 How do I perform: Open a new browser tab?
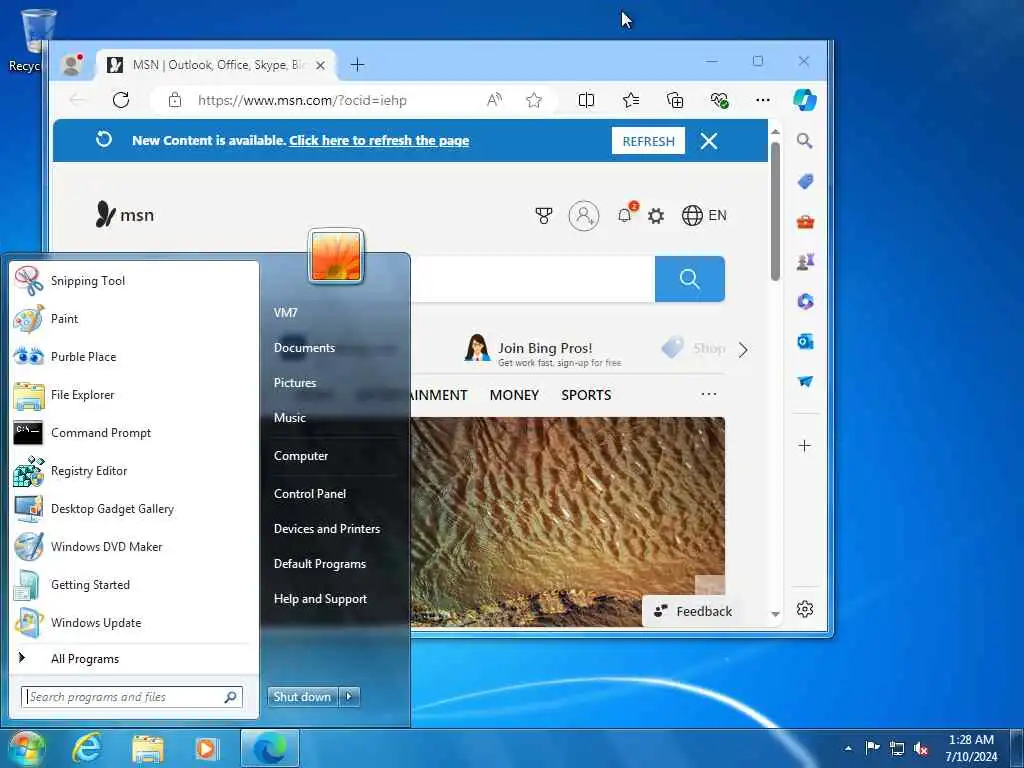(x=357, y=65)
